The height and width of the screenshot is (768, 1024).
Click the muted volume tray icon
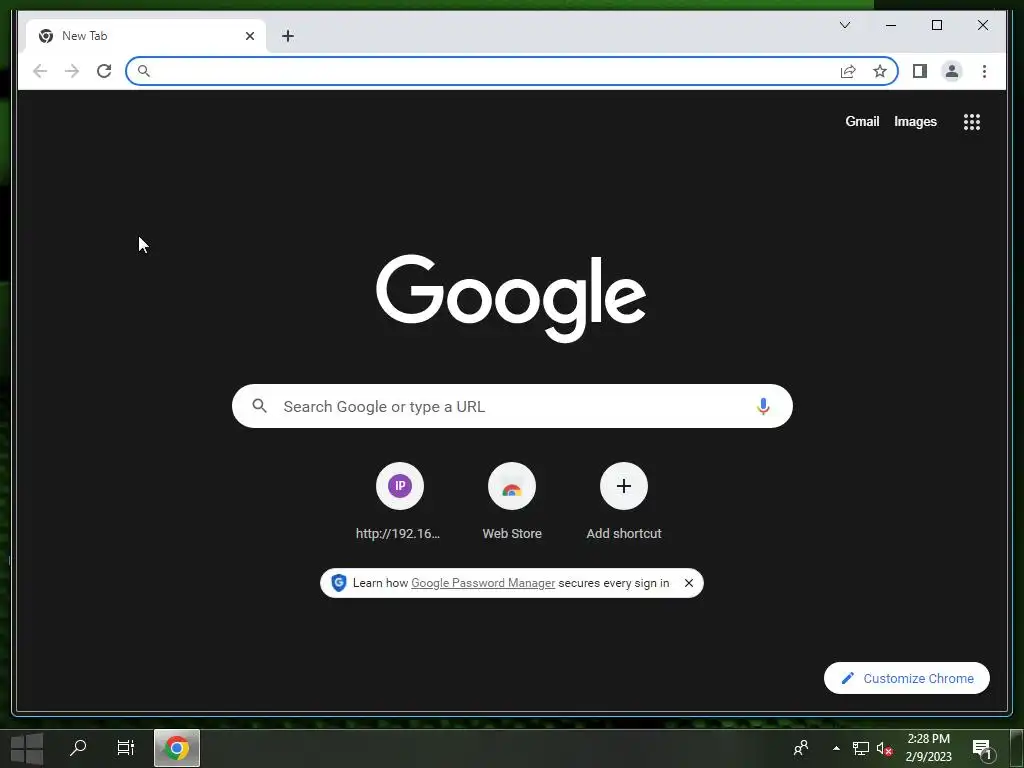[884, 748]
